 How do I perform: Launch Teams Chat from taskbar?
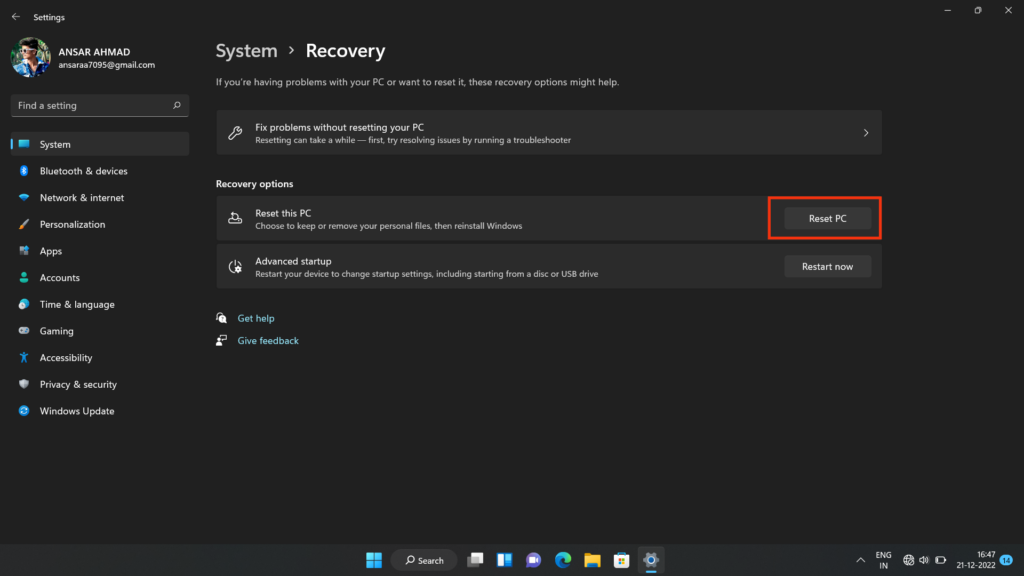point(534,560)
